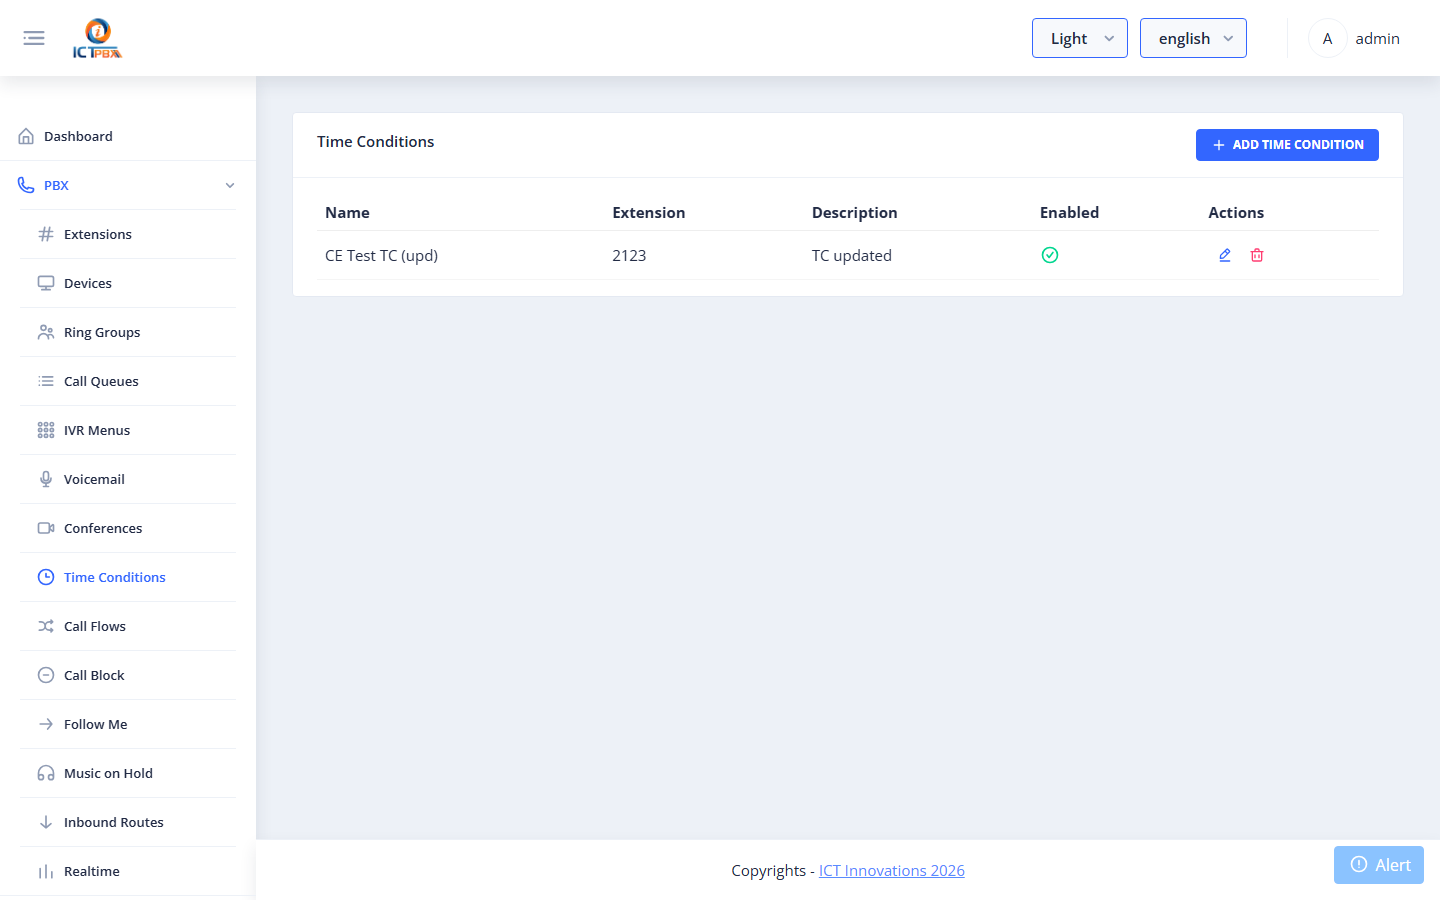Click the Voicemail microphone icon

[46, 479]
